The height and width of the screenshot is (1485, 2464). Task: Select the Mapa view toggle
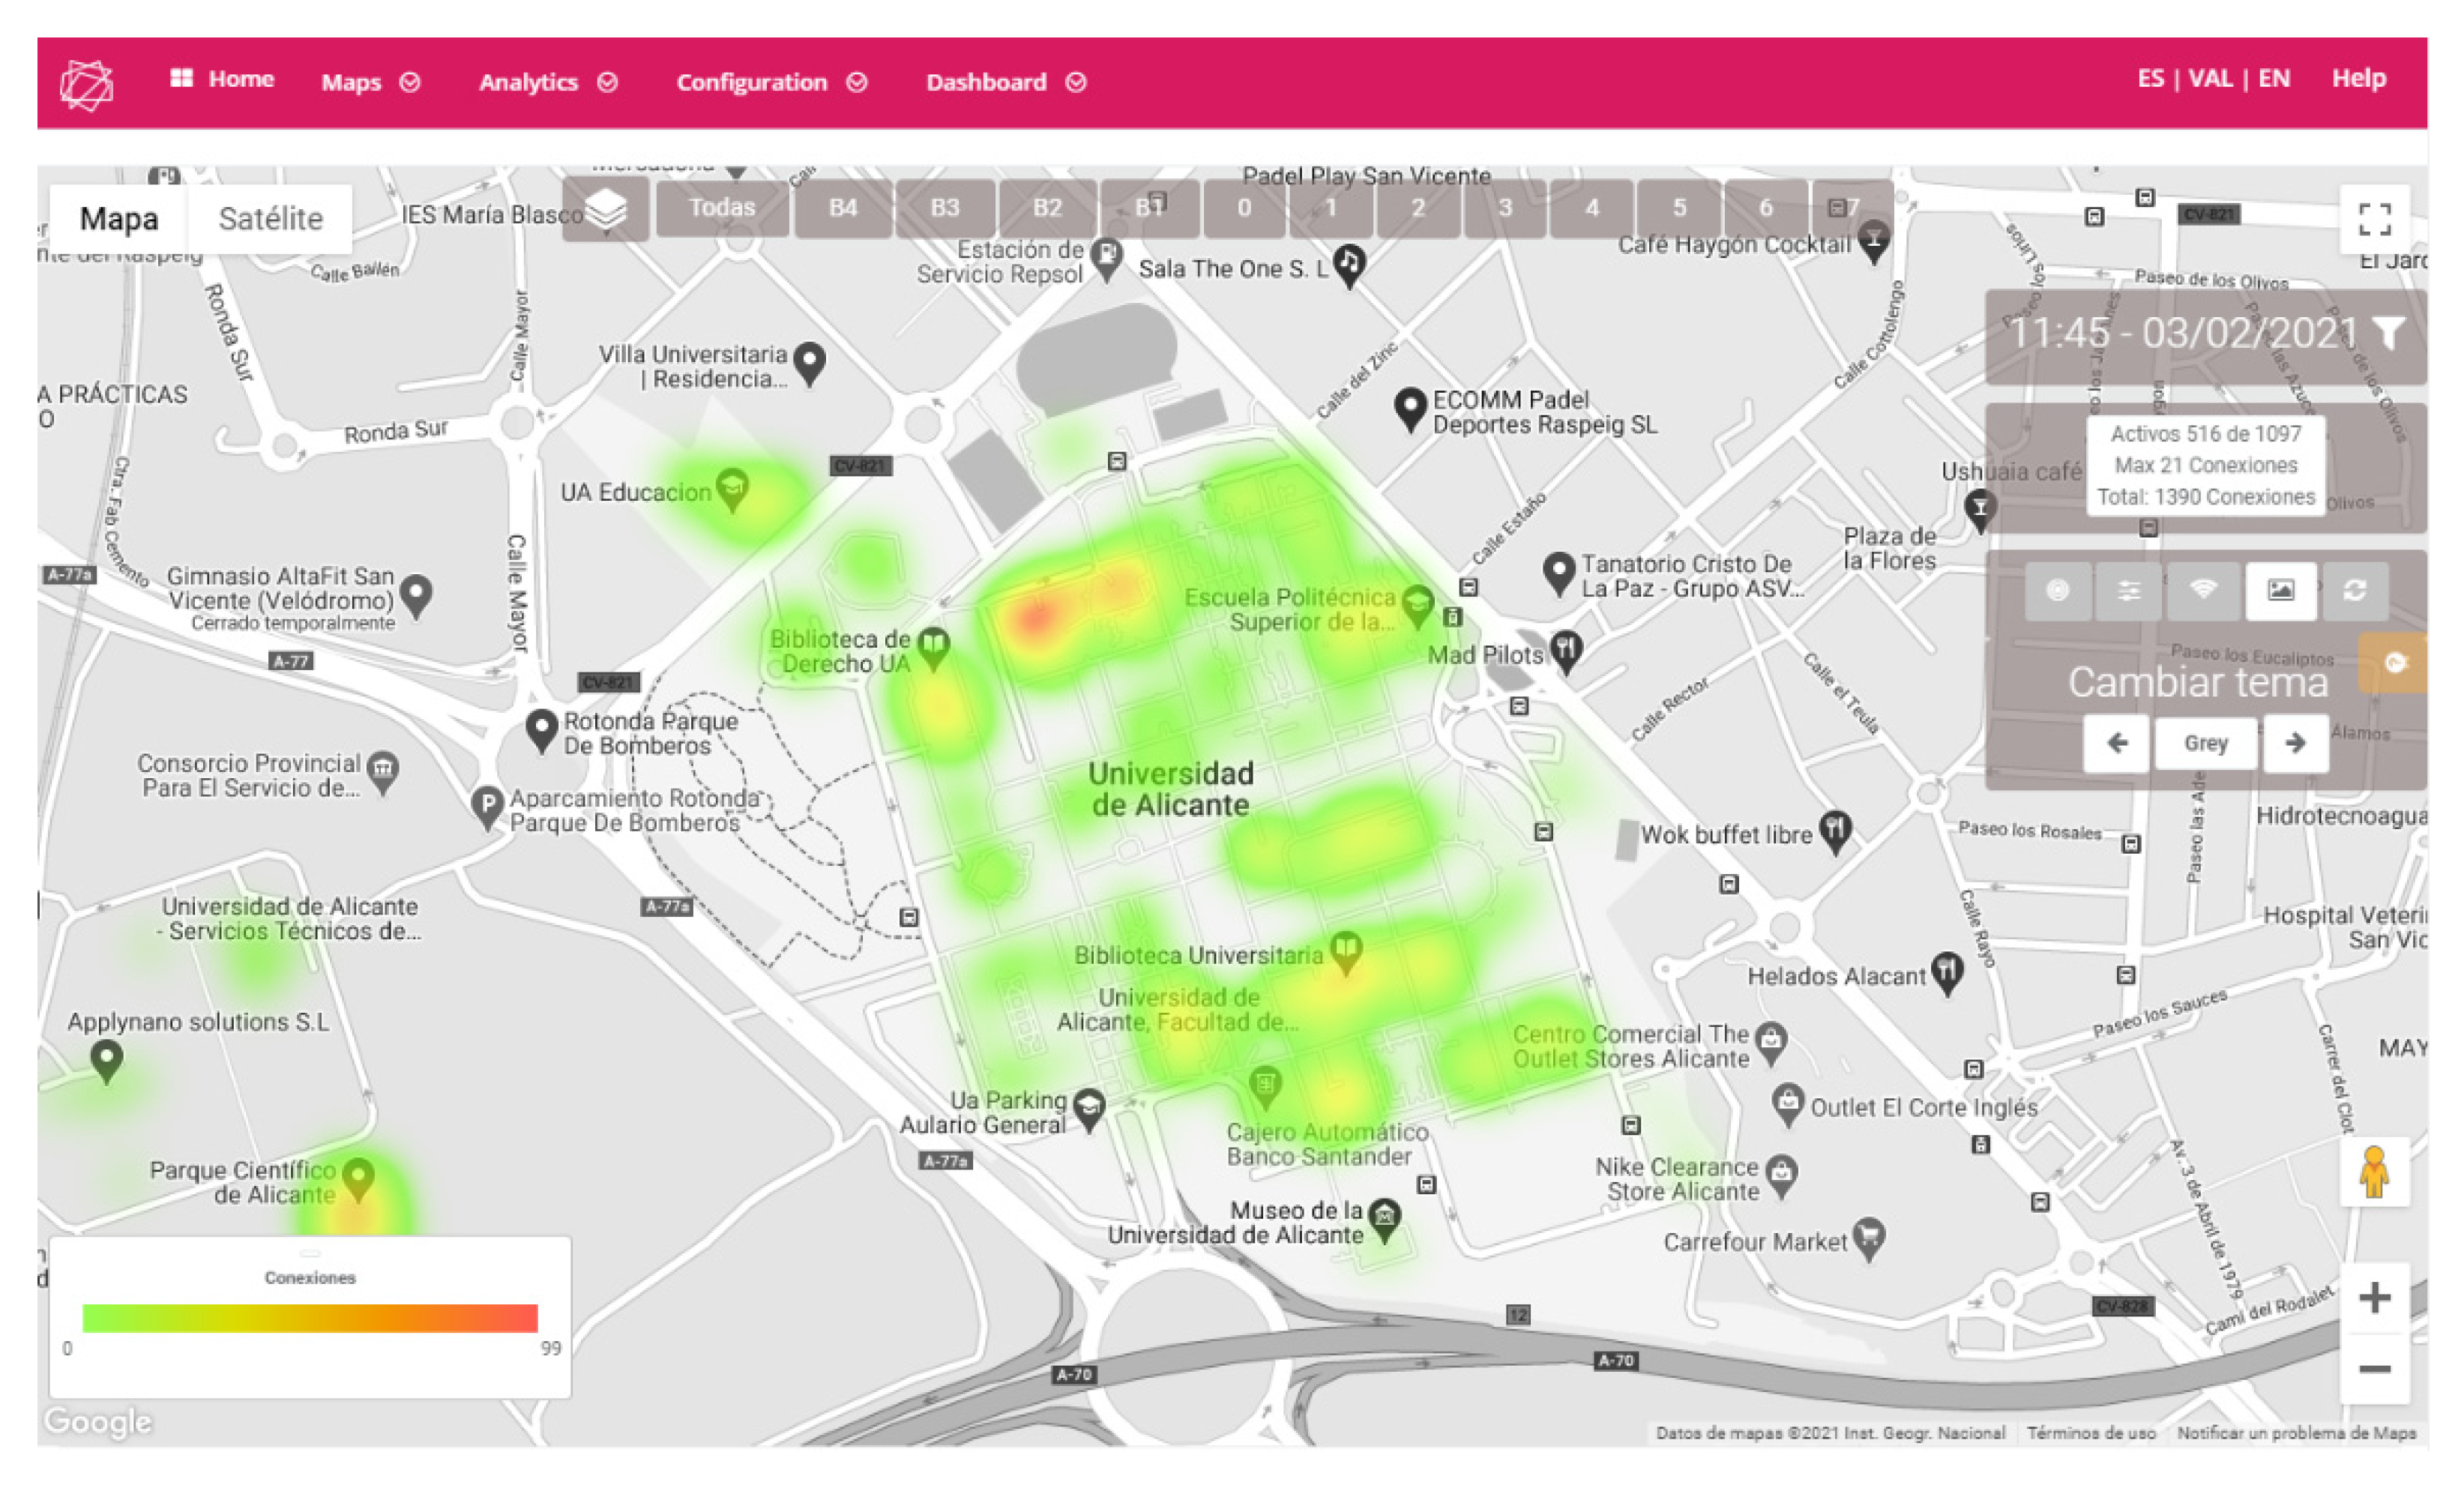(x=118, y=218)
